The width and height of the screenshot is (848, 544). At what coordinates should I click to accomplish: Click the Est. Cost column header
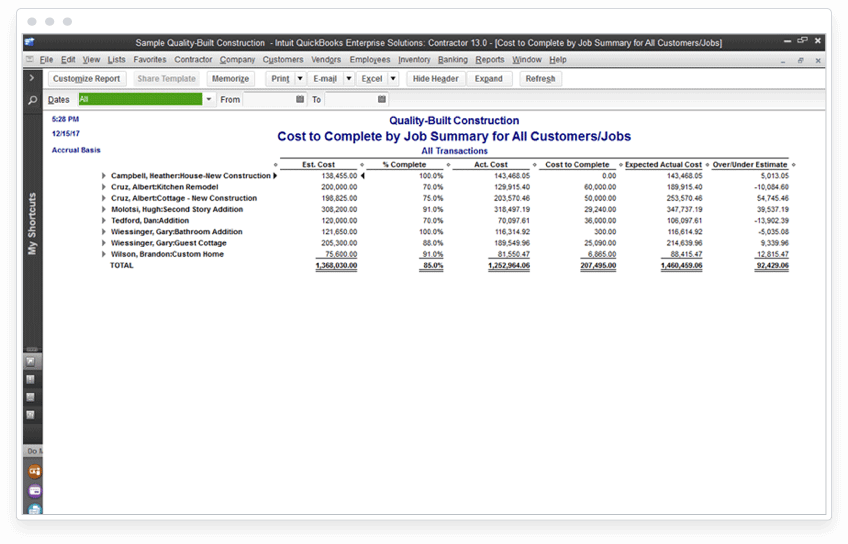click(x=319, y=164)
